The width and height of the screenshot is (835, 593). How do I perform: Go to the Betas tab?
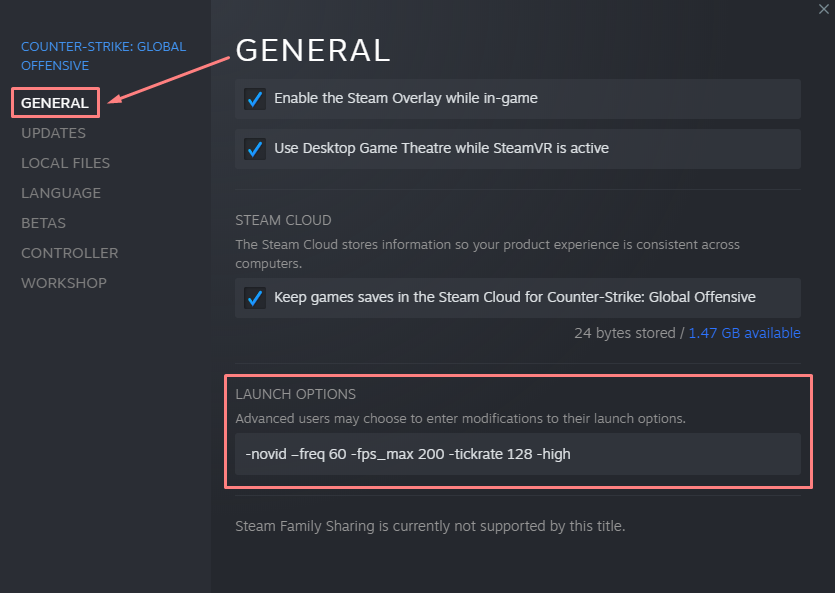[43, 223]
